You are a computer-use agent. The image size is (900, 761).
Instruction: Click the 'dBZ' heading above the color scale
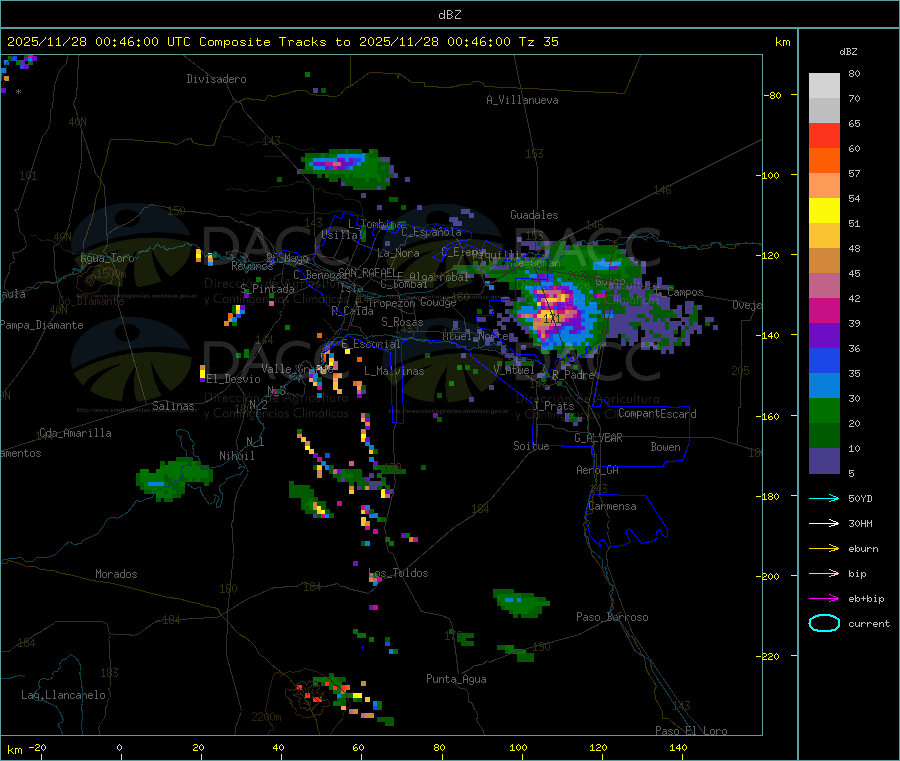click(848, 52)
